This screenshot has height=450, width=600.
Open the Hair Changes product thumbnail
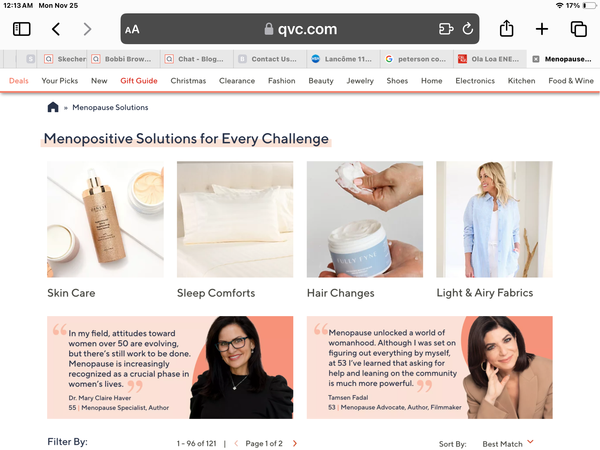tap(365, 219)
